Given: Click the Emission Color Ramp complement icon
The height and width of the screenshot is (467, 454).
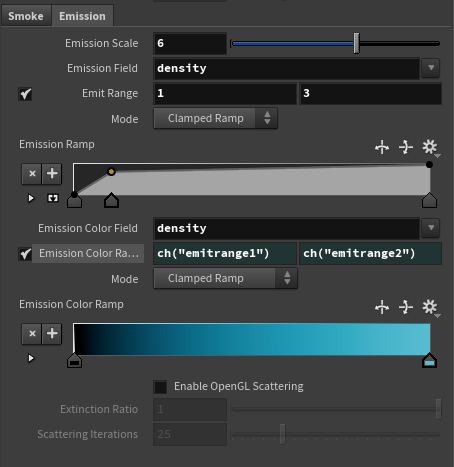Looking at the screenshot, I should (x=406, y=307).
